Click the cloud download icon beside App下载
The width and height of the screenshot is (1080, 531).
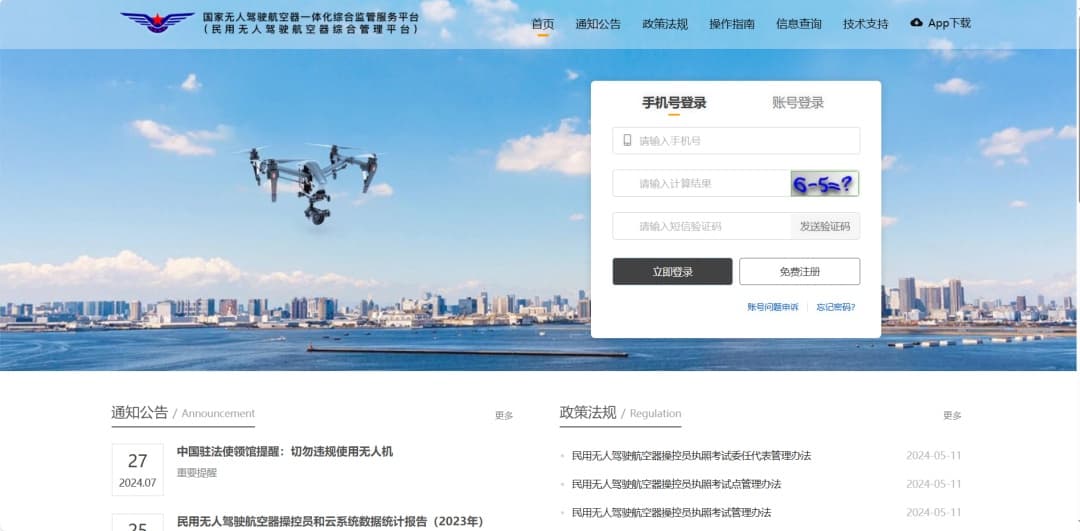click(x=916, y=23)
